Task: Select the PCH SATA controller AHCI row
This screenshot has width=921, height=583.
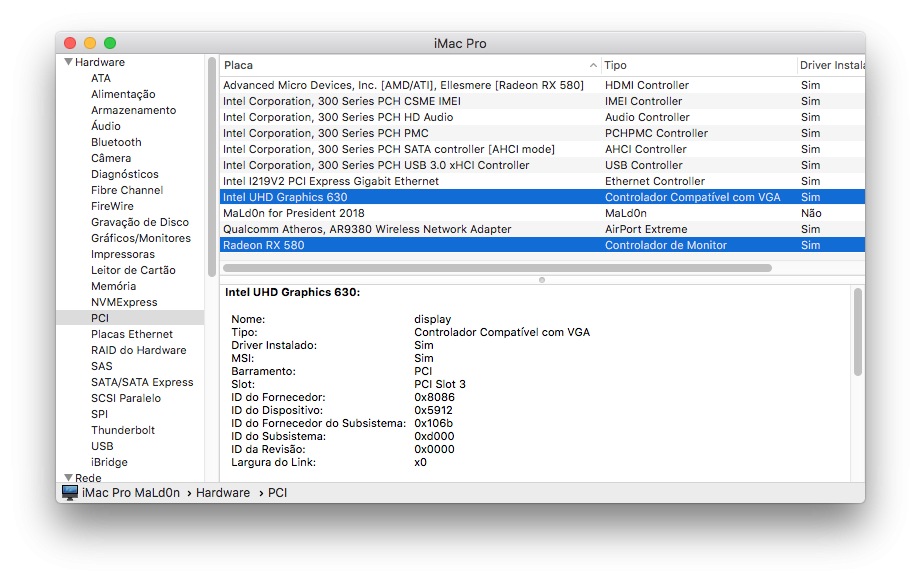Action: pyautogui.click(x=542, y=149)
